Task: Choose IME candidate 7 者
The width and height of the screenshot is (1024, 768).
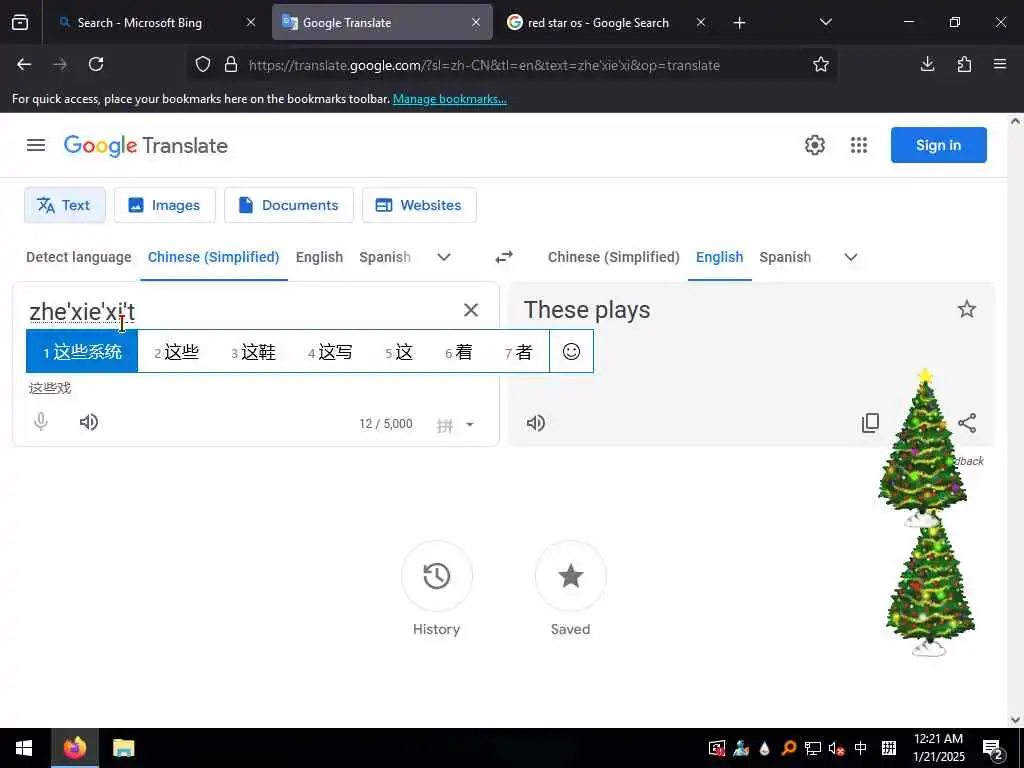Action: [x=519, y=352]
